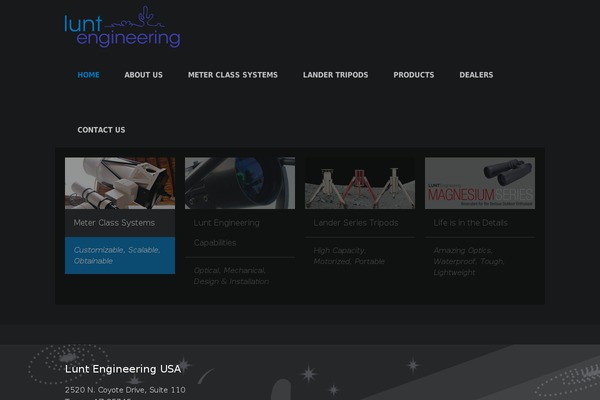View the telescope thumbnail for Meter Class Systems

click(x=120, y=183)
